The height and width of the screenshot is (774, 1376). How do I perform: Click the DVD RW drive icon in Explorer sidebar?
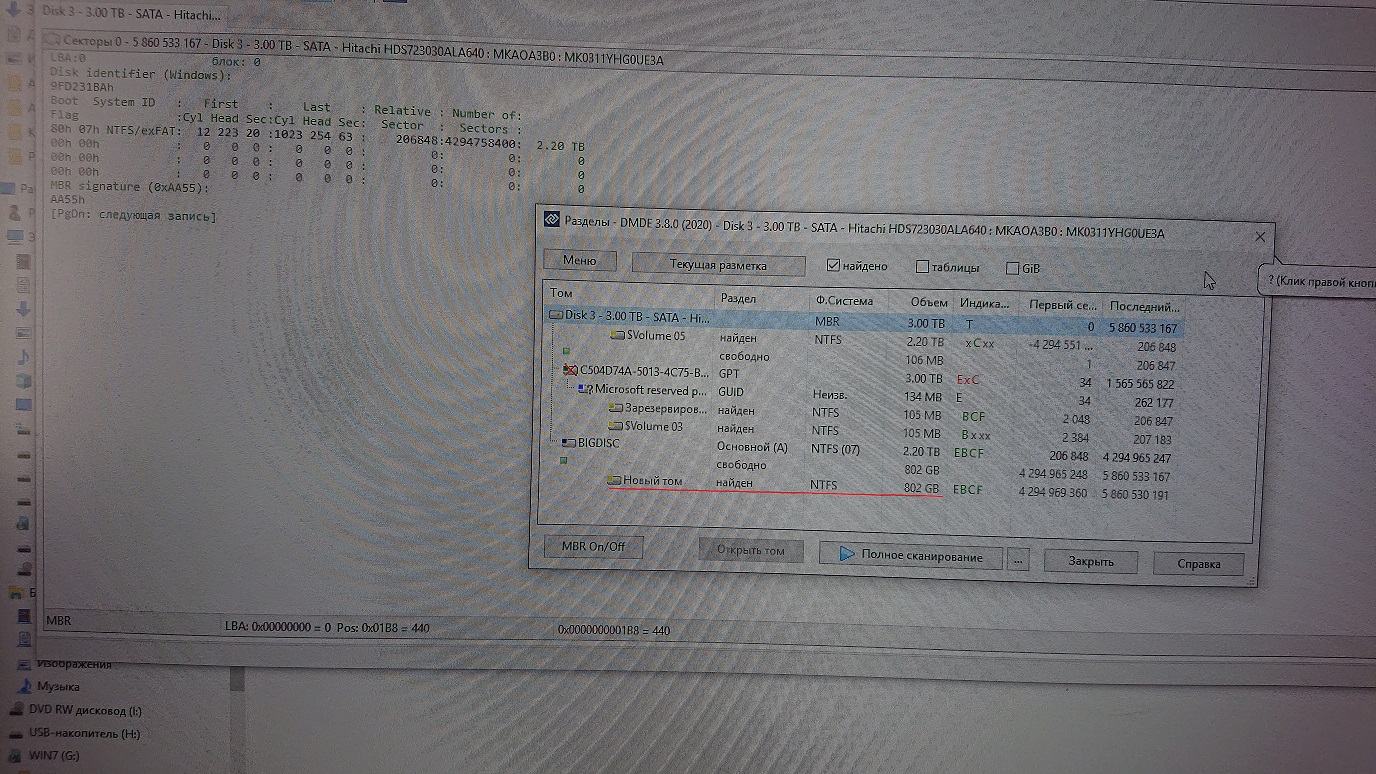click(x=16, y=710)
